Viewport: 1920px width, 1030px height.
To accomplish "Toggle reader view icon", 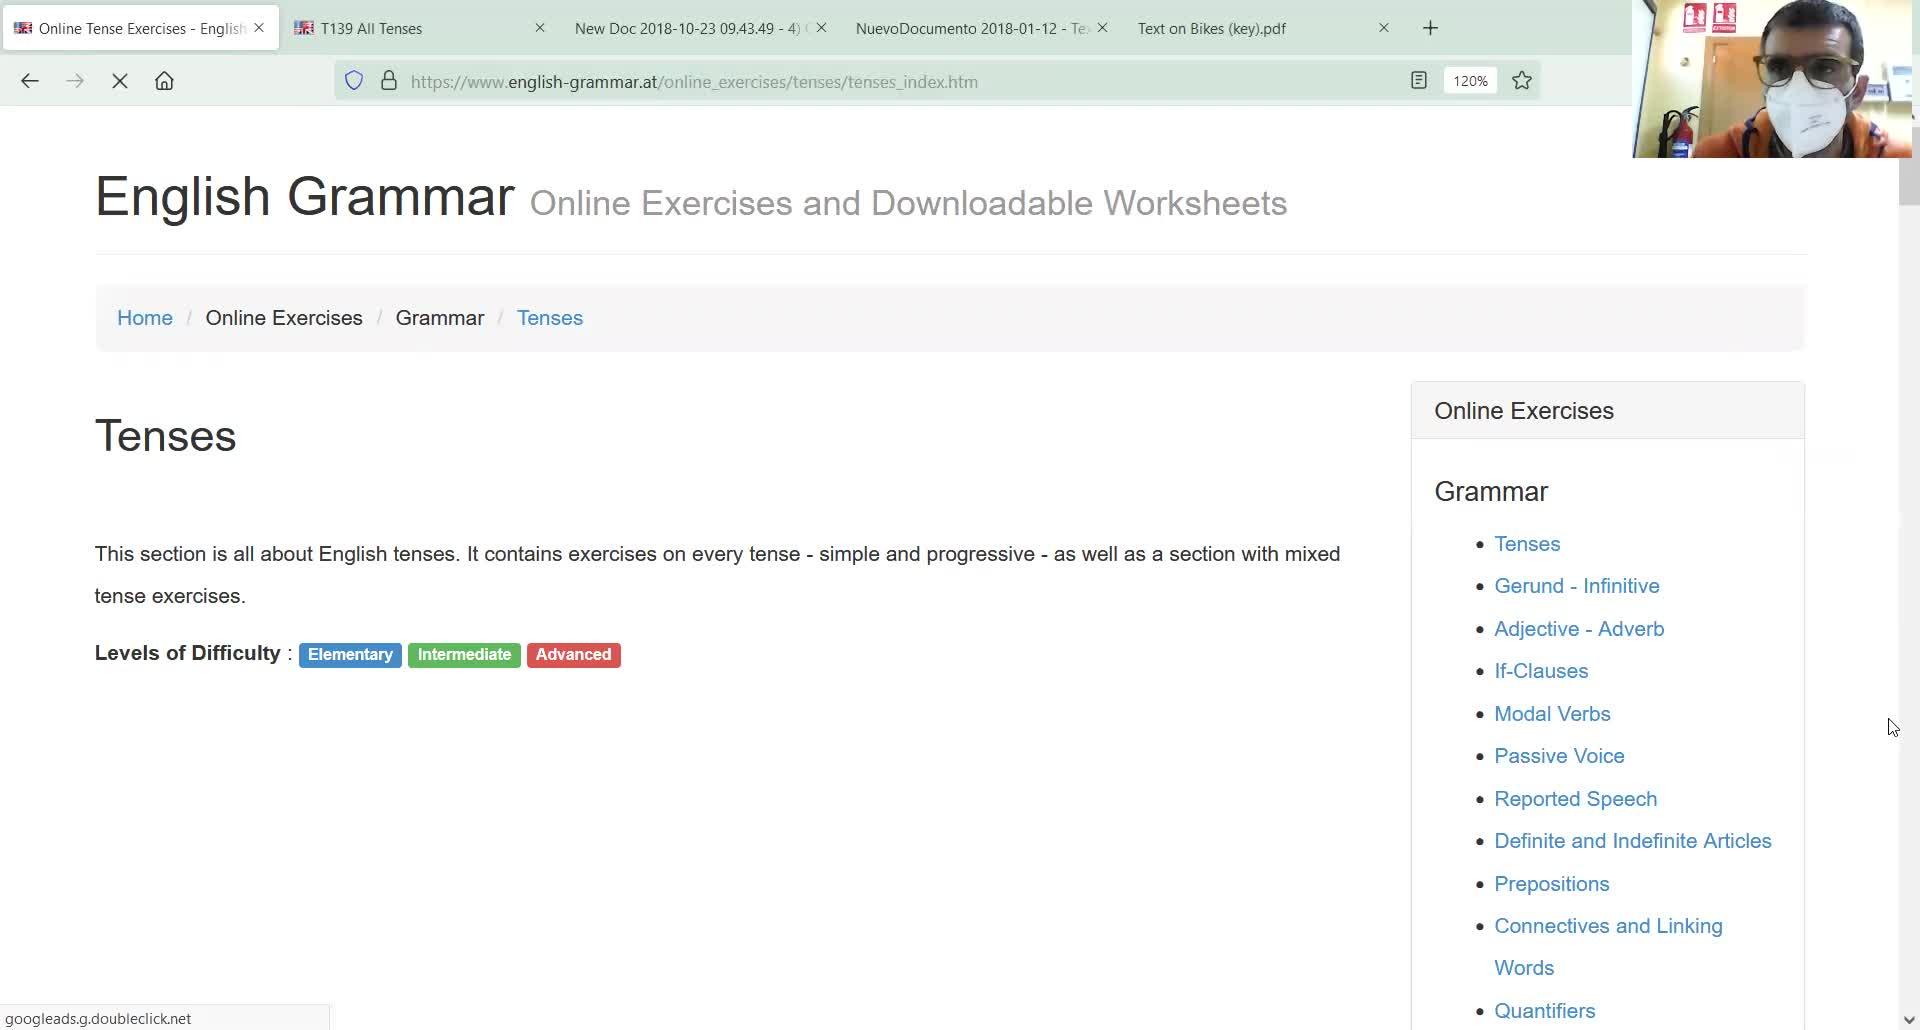I will [x=1418, y=80].
